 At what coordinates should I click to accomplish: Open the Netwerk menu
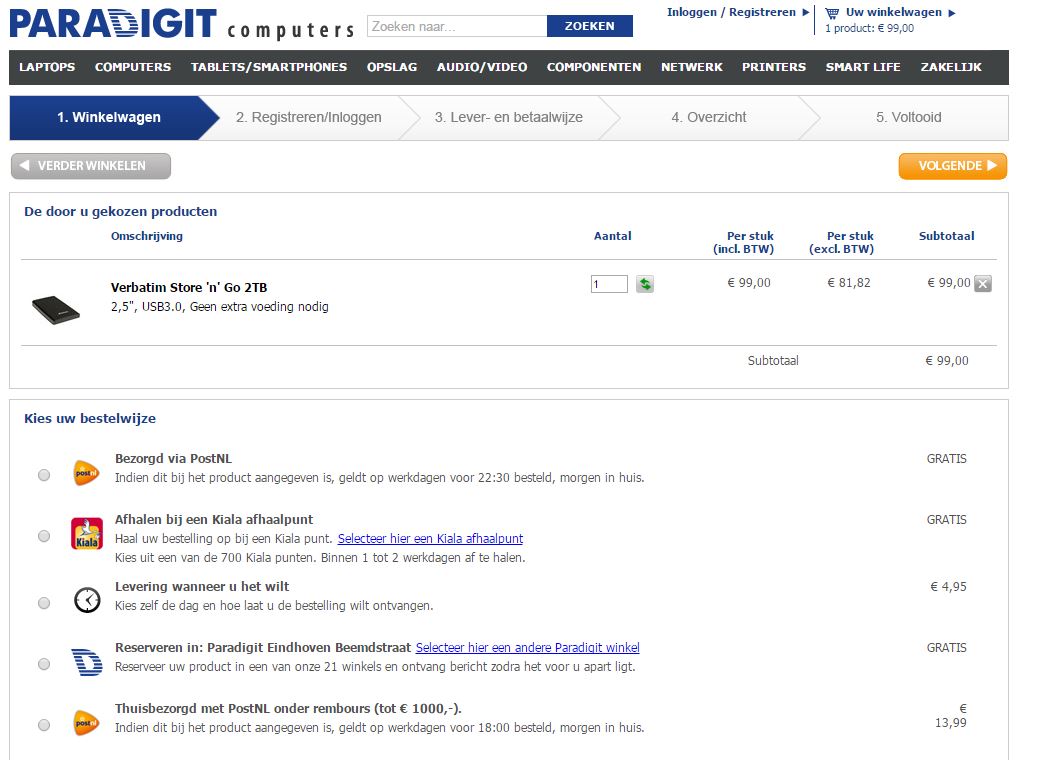pos(692,67)
